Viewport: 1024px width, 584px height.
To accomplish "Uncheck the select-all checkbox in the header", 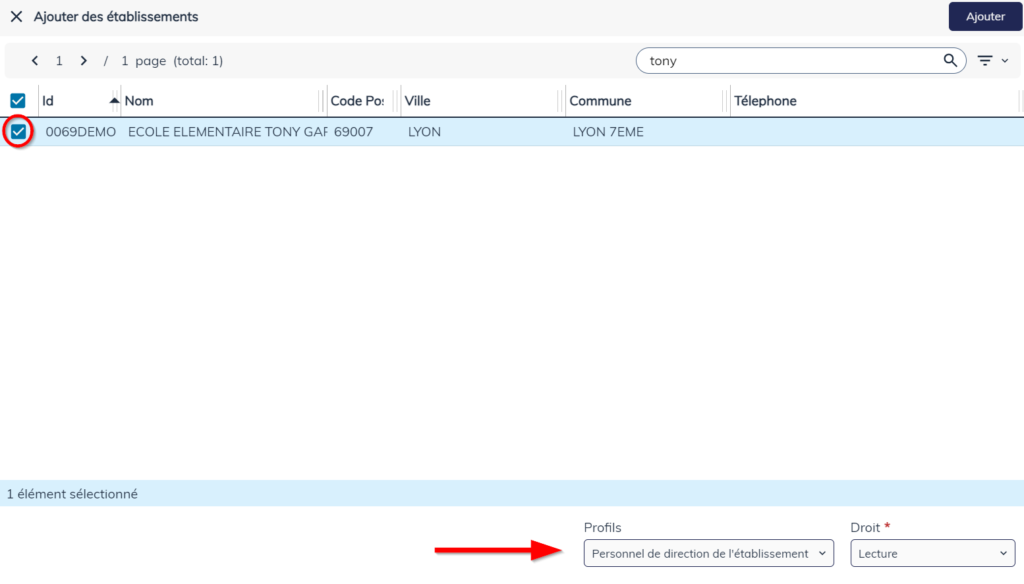I will 16,100.
